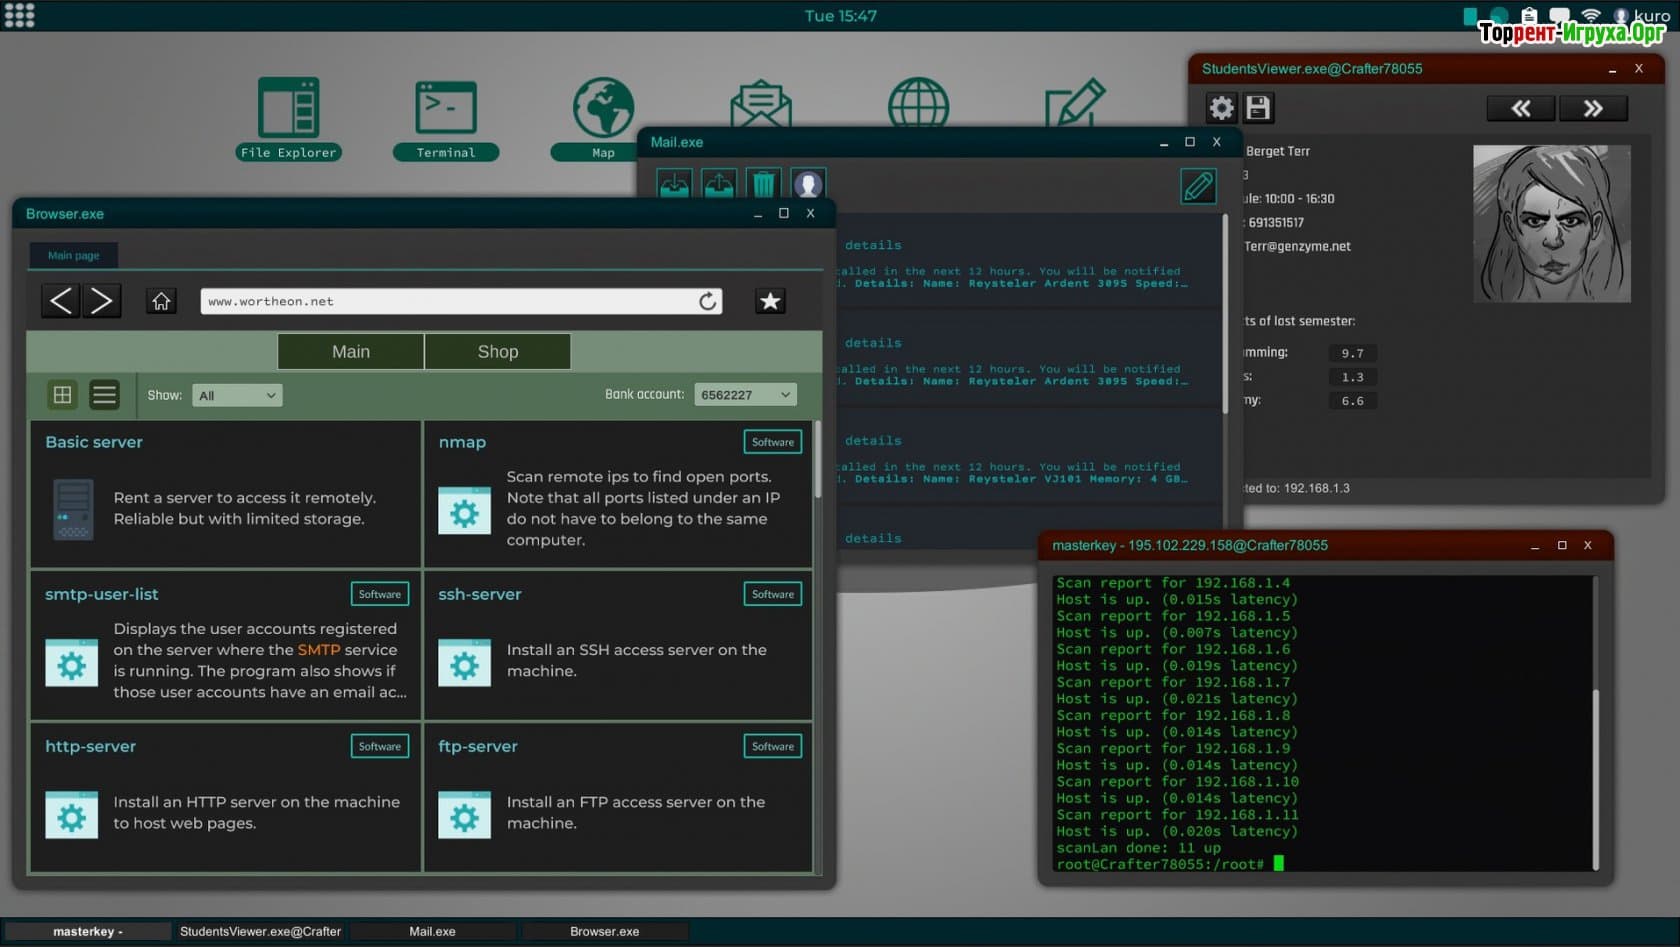Screen dimensions: 1680x947
Task: Go to next student record
Action: pyautogui.click(x=1592, y=108)
